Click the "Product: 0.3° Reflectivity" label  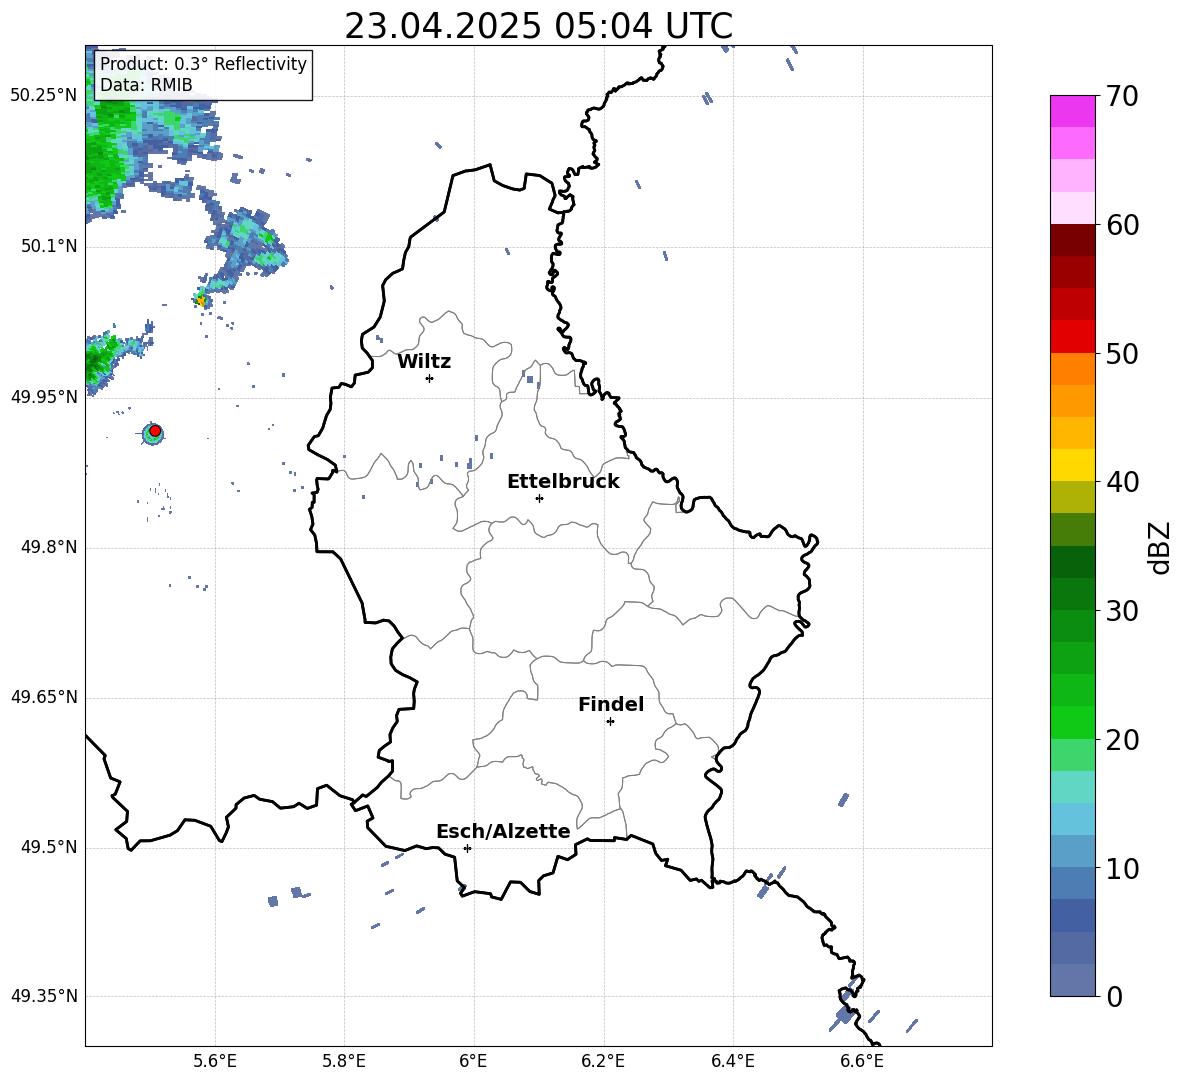pos(203,64)
